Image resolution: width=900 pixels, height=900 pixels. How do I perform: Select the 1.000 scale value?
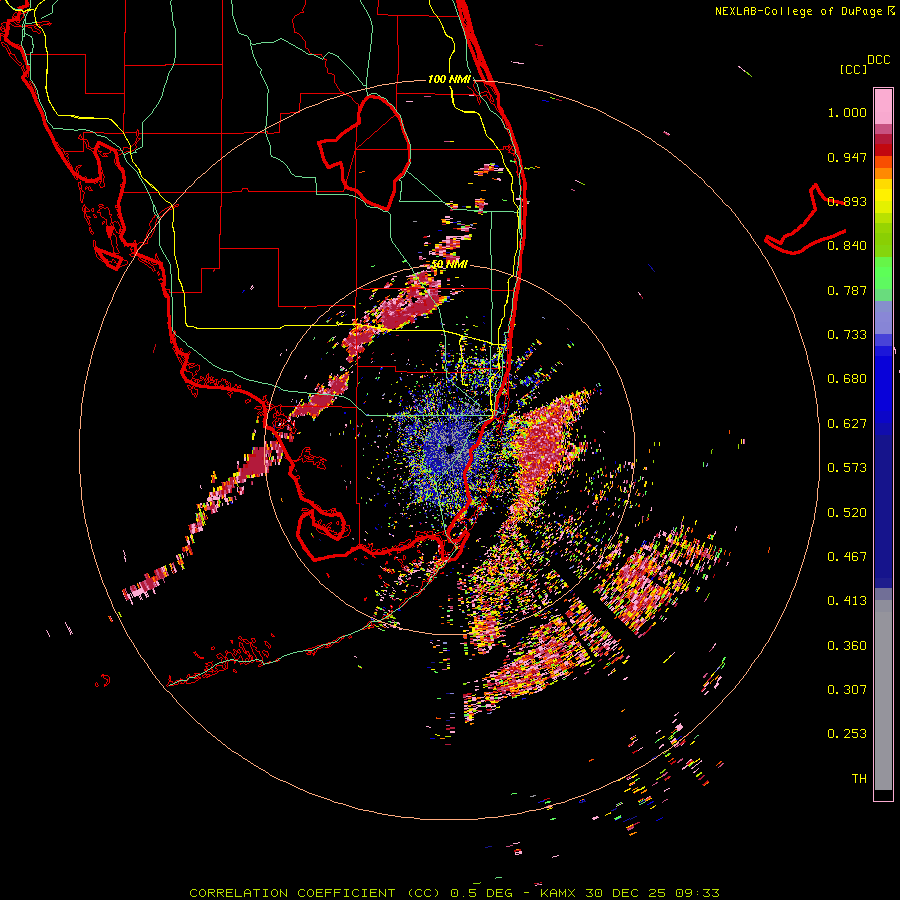[x=847, y=112]
